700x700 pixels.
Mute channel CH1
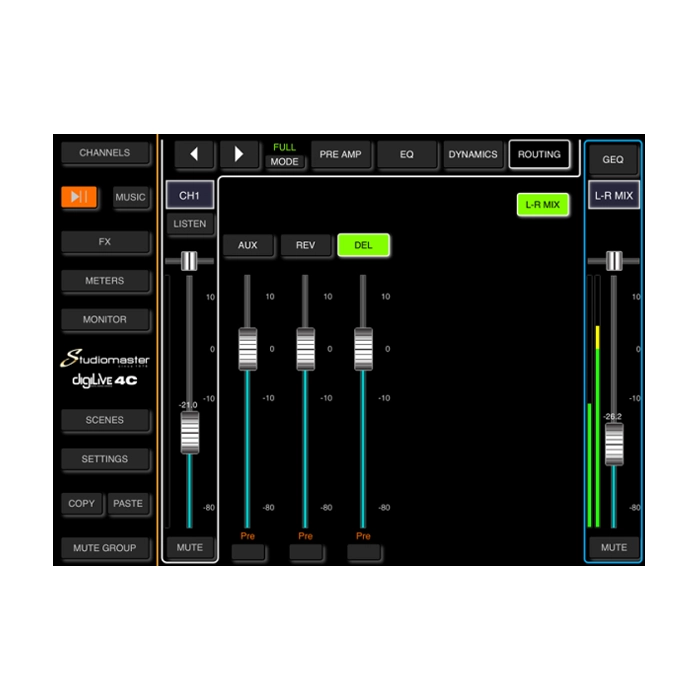click(x=189, y=547)
